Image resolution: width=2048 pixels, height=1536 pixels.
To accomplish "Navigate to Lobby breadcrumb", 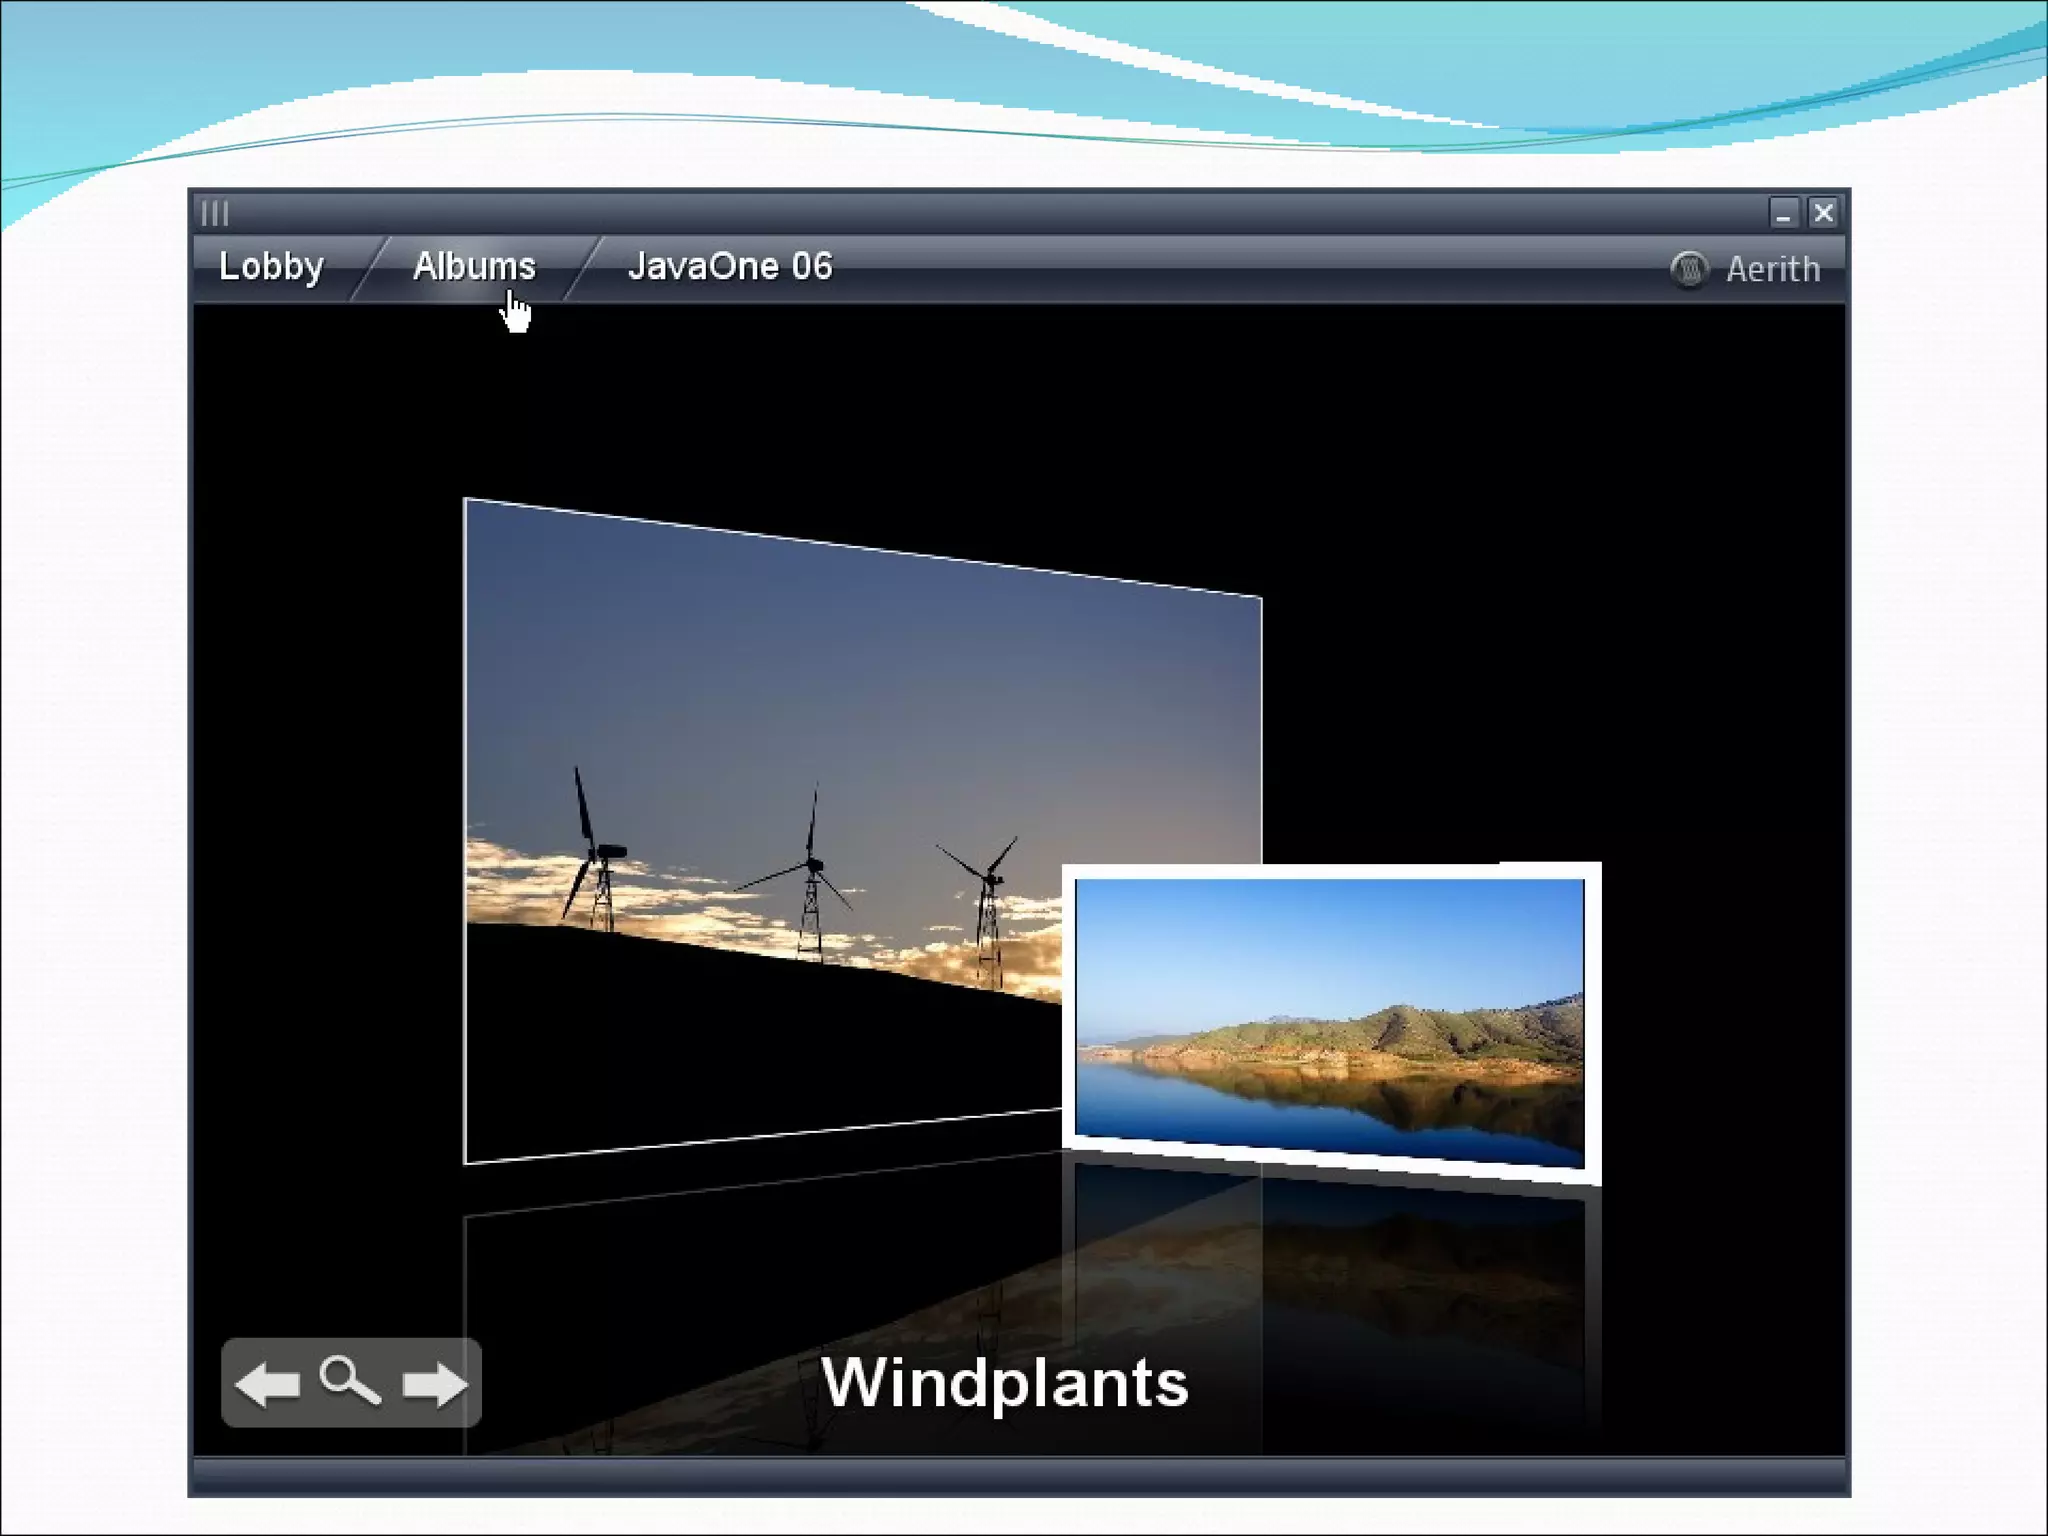I will pos(271,267).
